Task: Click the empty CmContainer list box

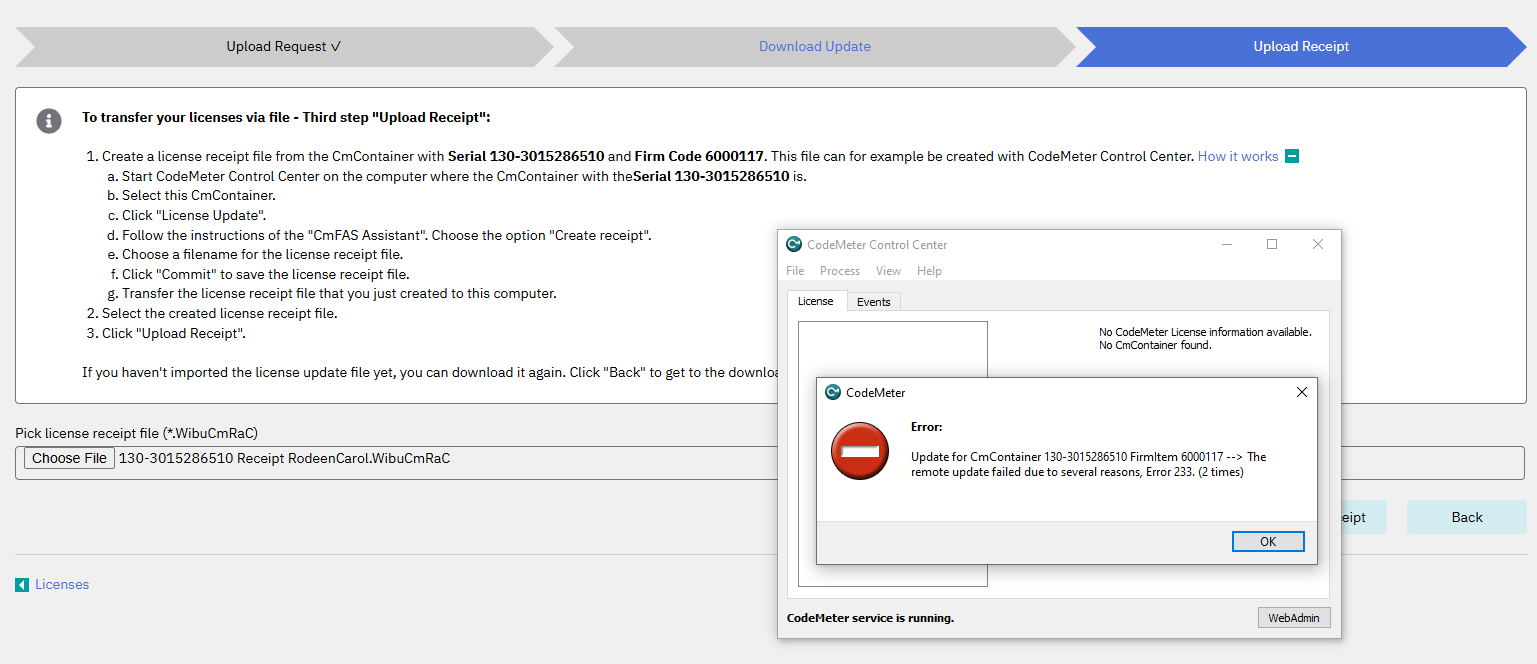Action: (x=893, y=454)
